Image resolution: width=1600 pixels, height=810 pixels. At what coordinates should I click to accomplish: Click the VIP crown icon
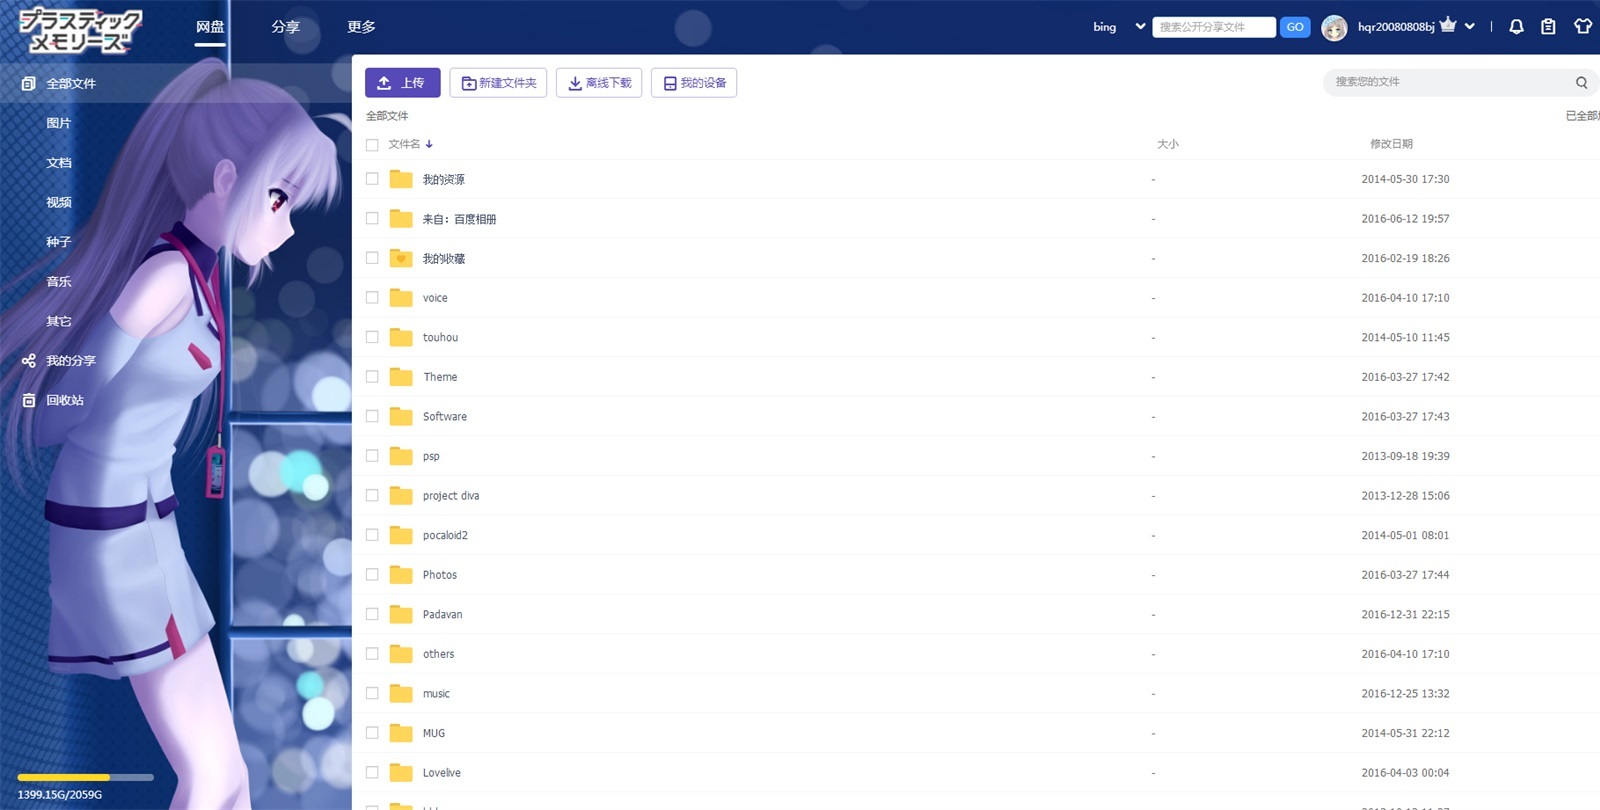click(1448, 25)
